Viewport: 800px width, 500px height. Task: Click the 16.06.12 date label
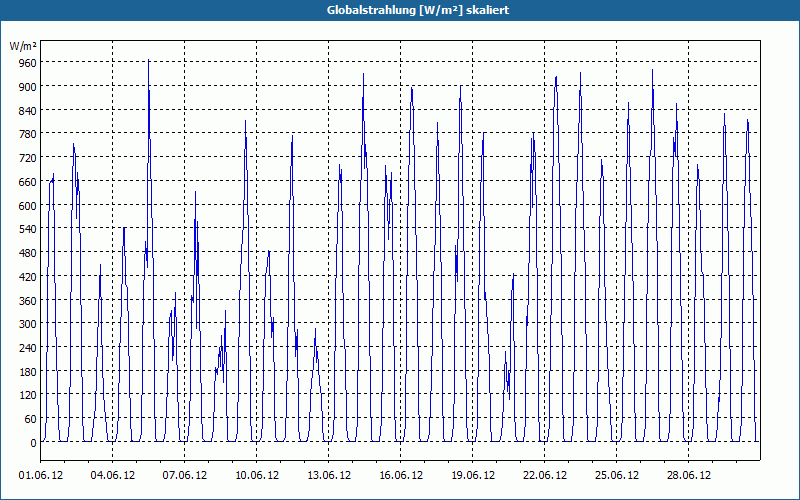pyautogui.click(x=401, y=476)
